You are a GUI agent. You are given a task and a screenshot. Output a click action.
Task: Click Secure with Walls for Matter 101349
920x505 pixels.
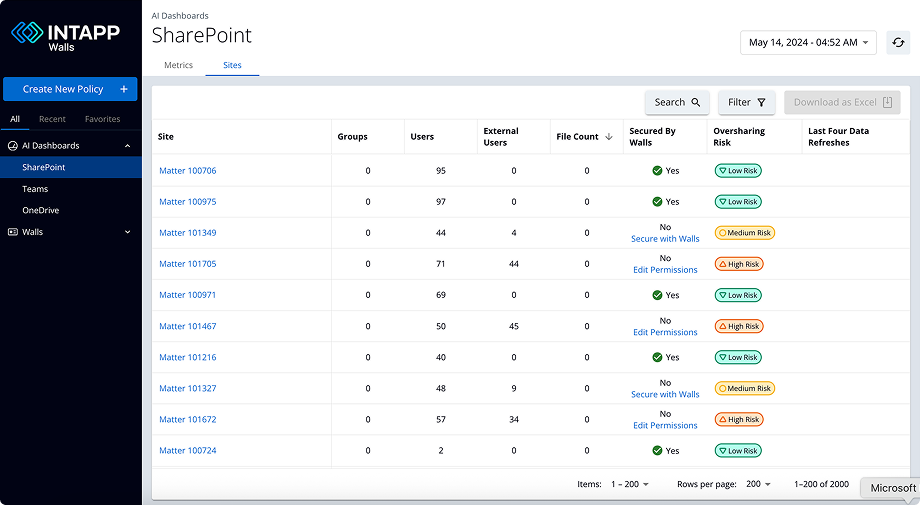tap(665, 239)
